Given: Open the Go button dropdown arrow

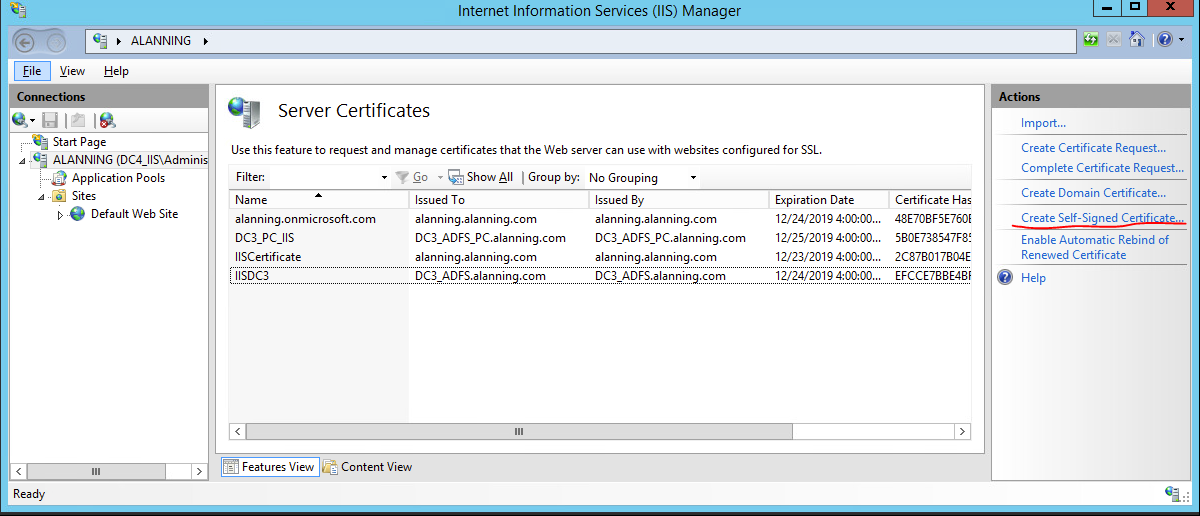Looking at the screenshot, I should pyautogui.click(x=439, y=178).
